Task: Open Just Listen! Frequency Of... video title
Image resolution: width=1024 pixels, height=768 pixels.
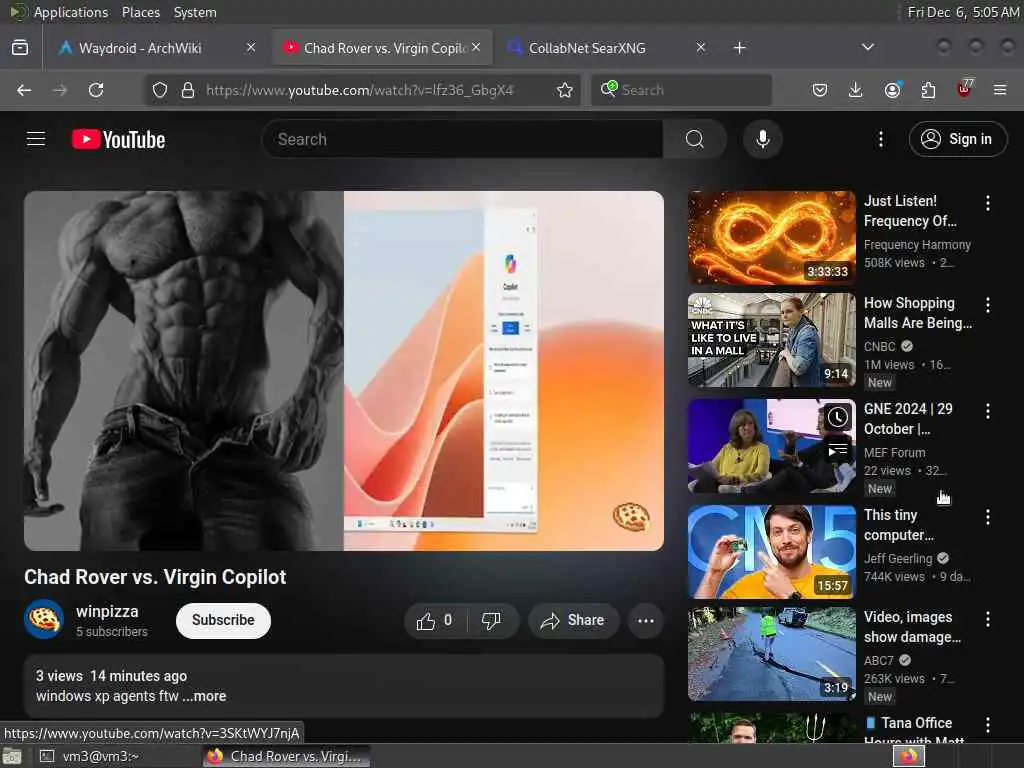Action: pyautogui.click(x=910, y=211)
